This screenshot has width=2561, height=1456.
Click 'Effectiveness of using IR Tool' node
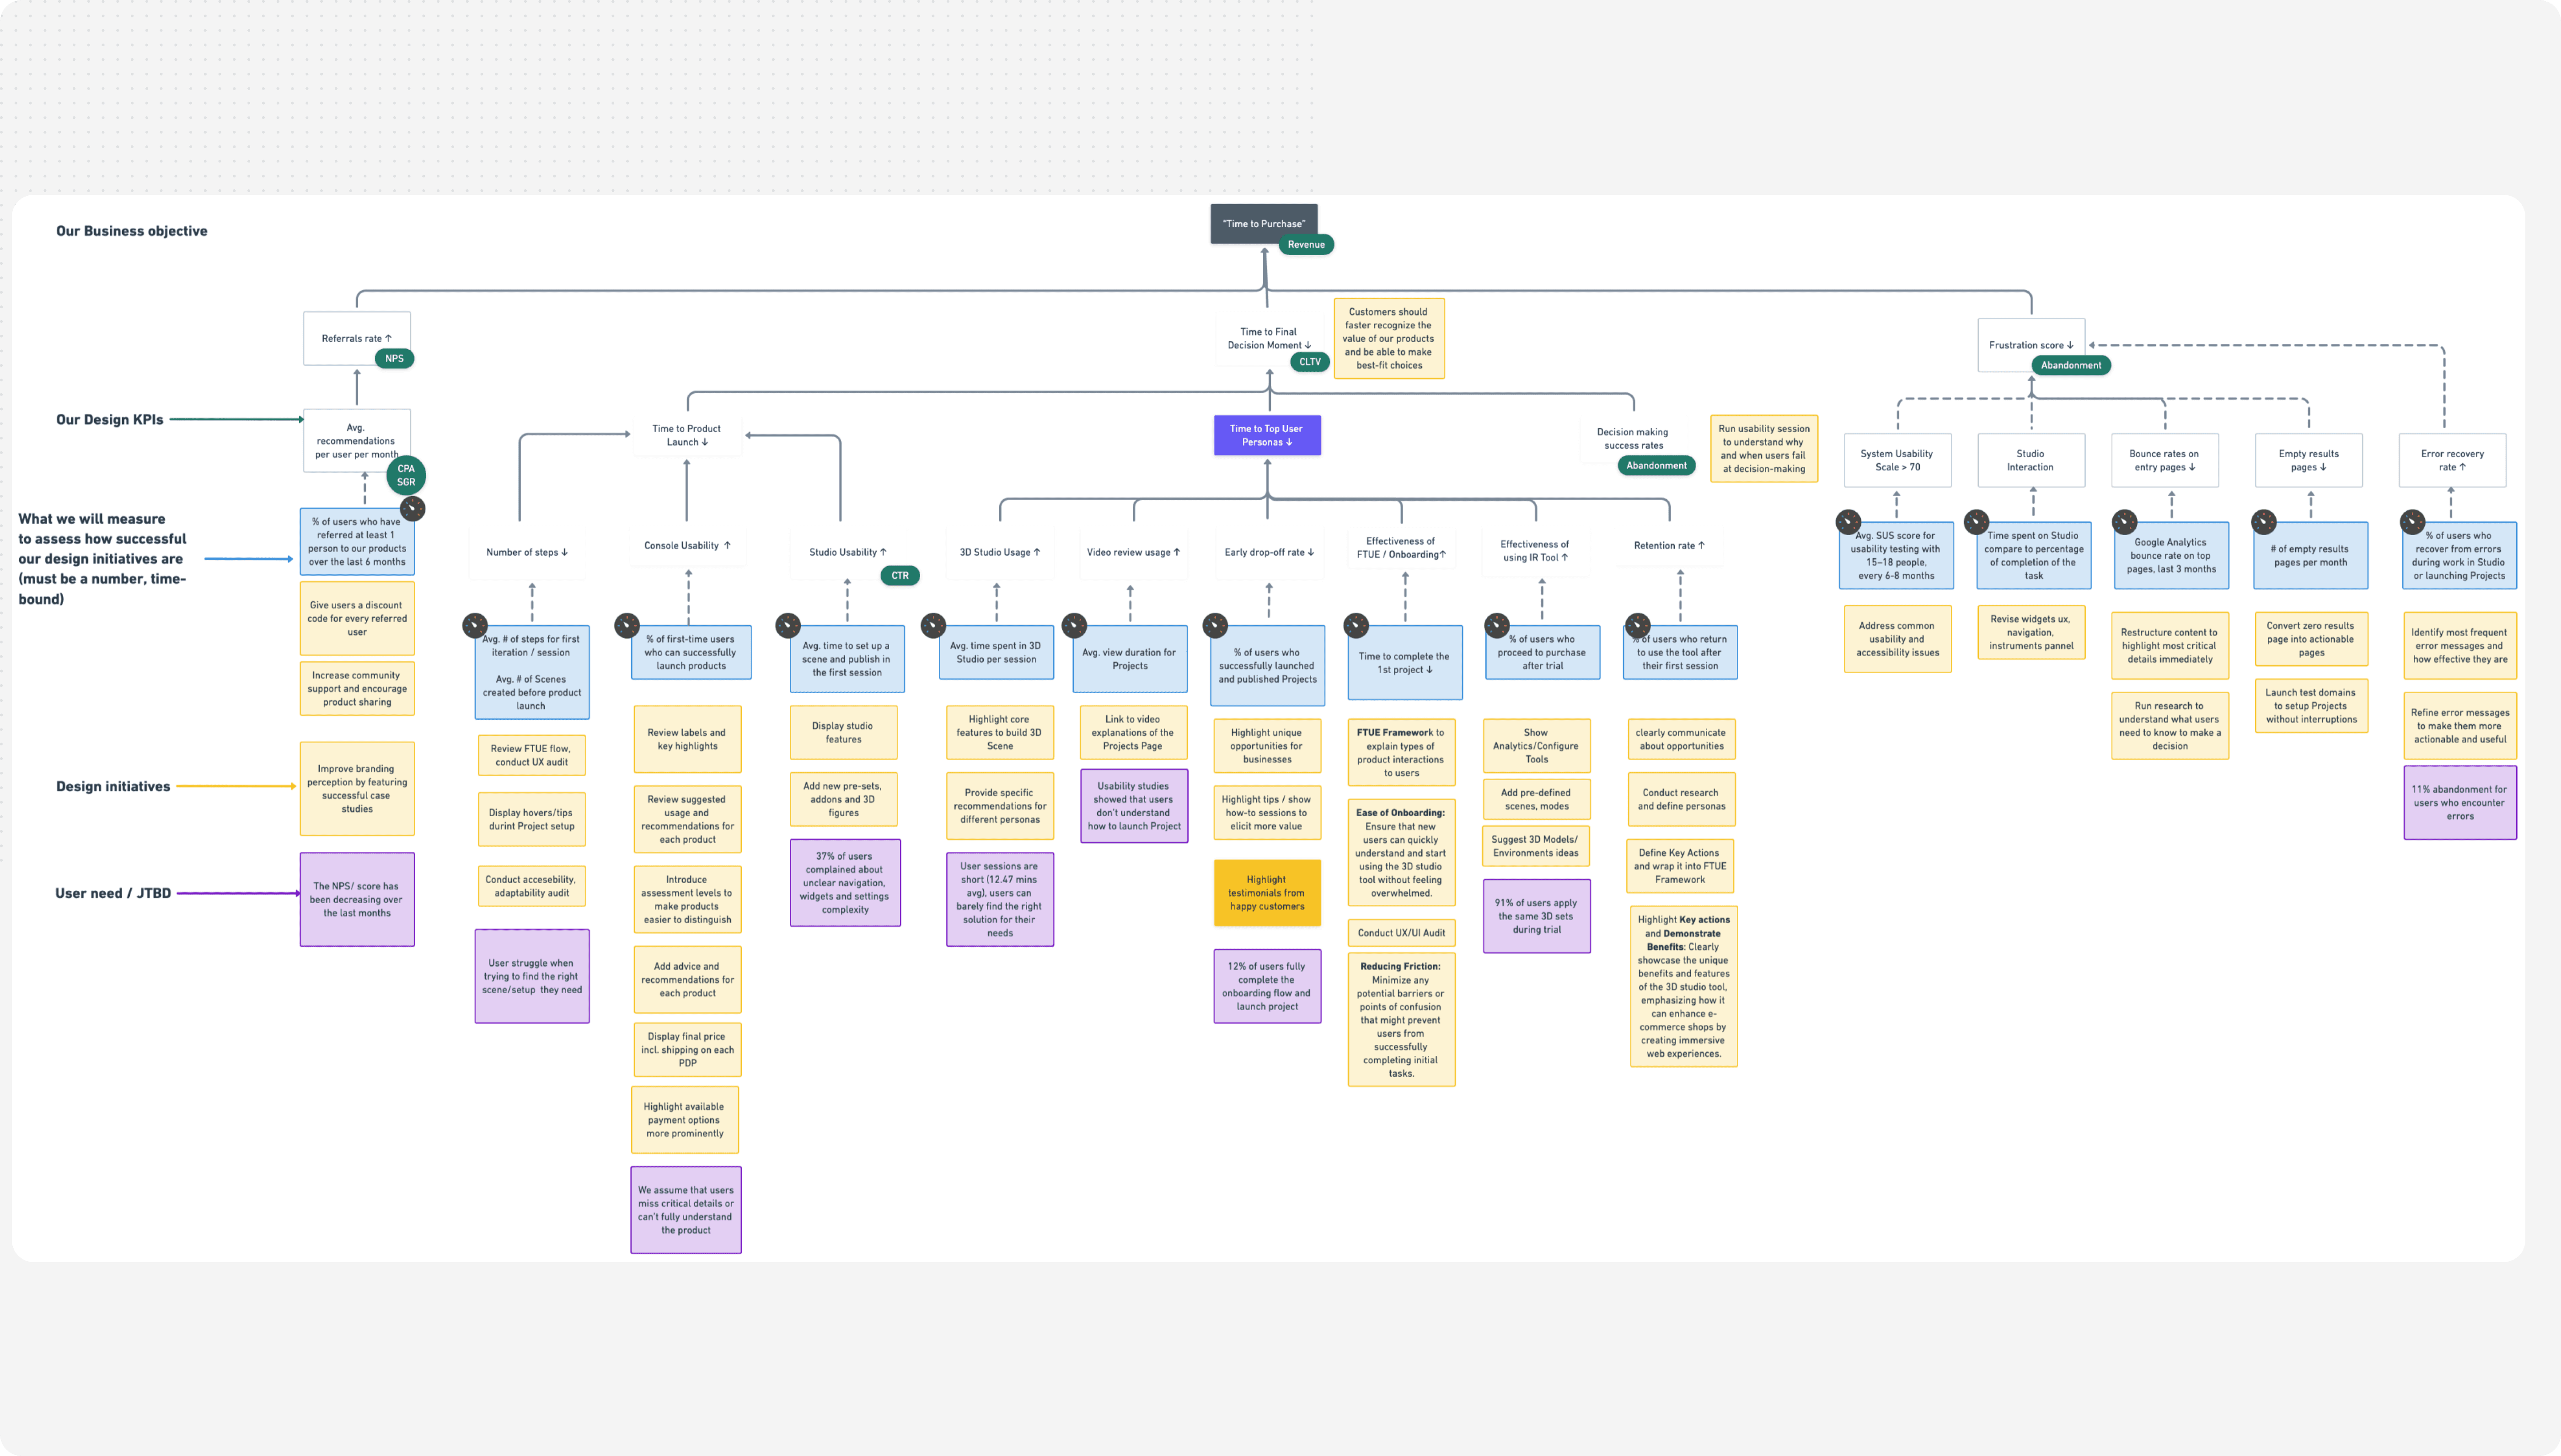pos(1535,551)
